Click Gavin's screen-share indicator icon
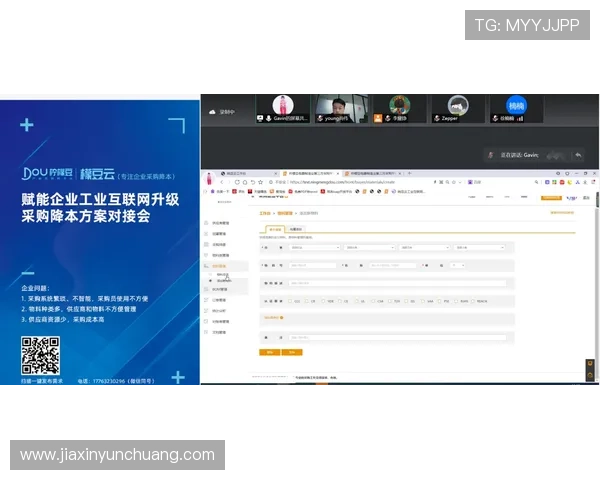Screen dimensions: 600x480 (260, 119)
